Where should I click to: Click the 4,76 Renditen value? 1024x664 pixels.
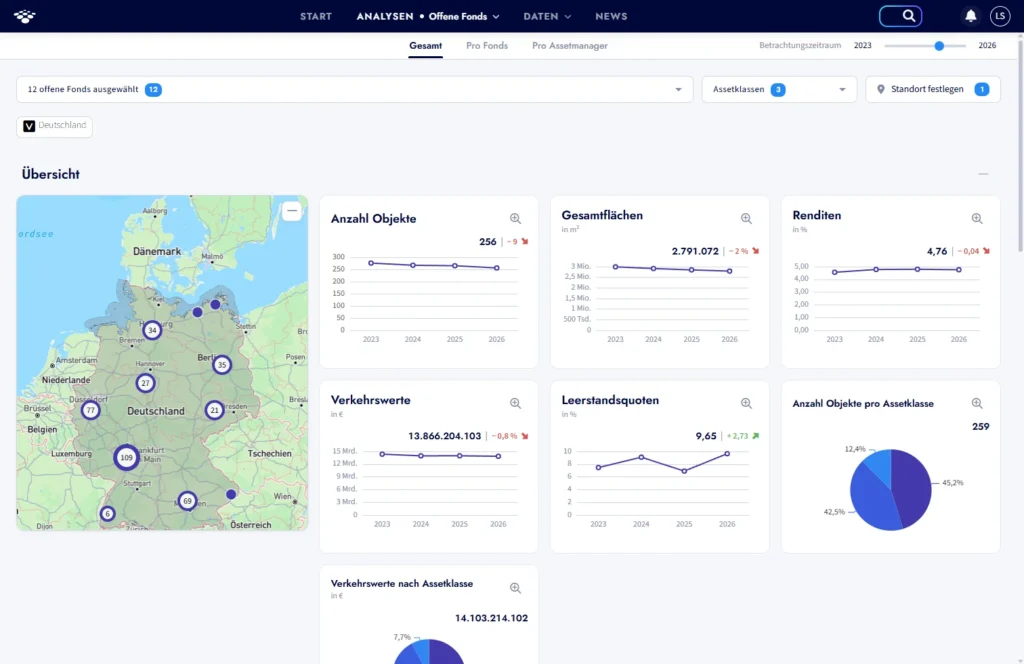(936, 251)
